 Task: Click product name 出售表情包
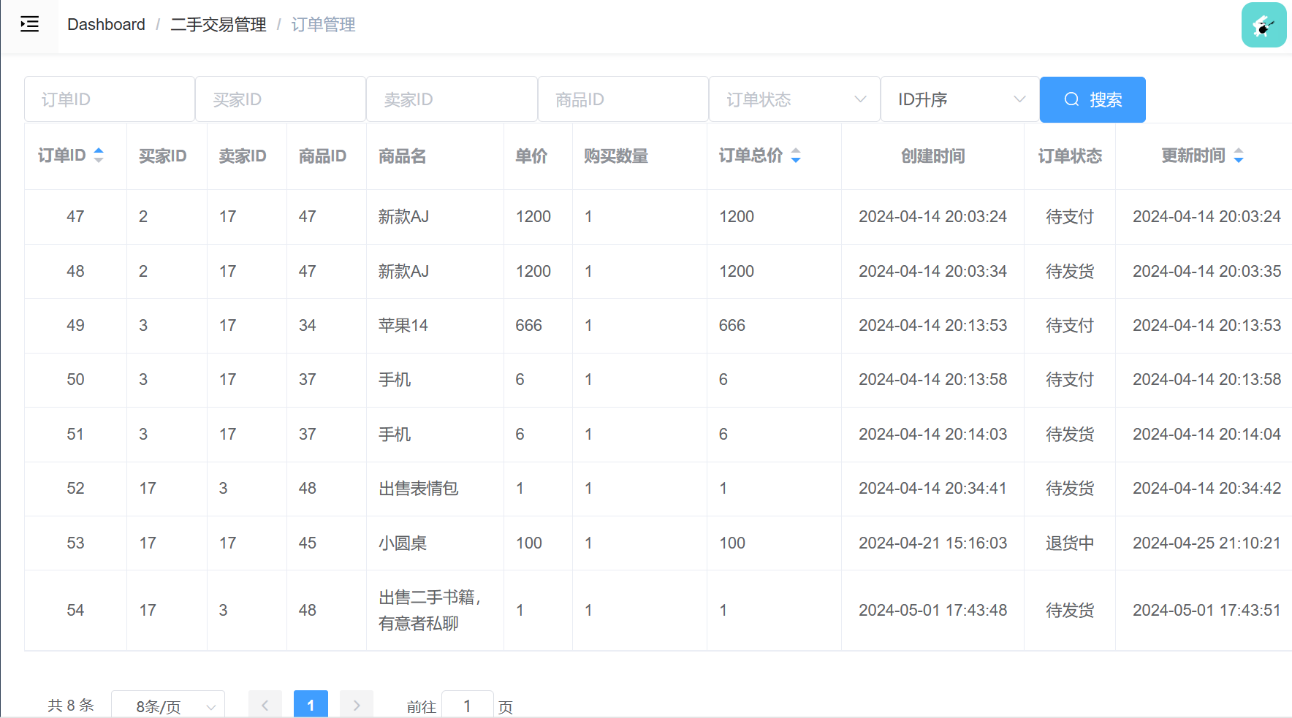pyautogui.click(x=419, y=488)
